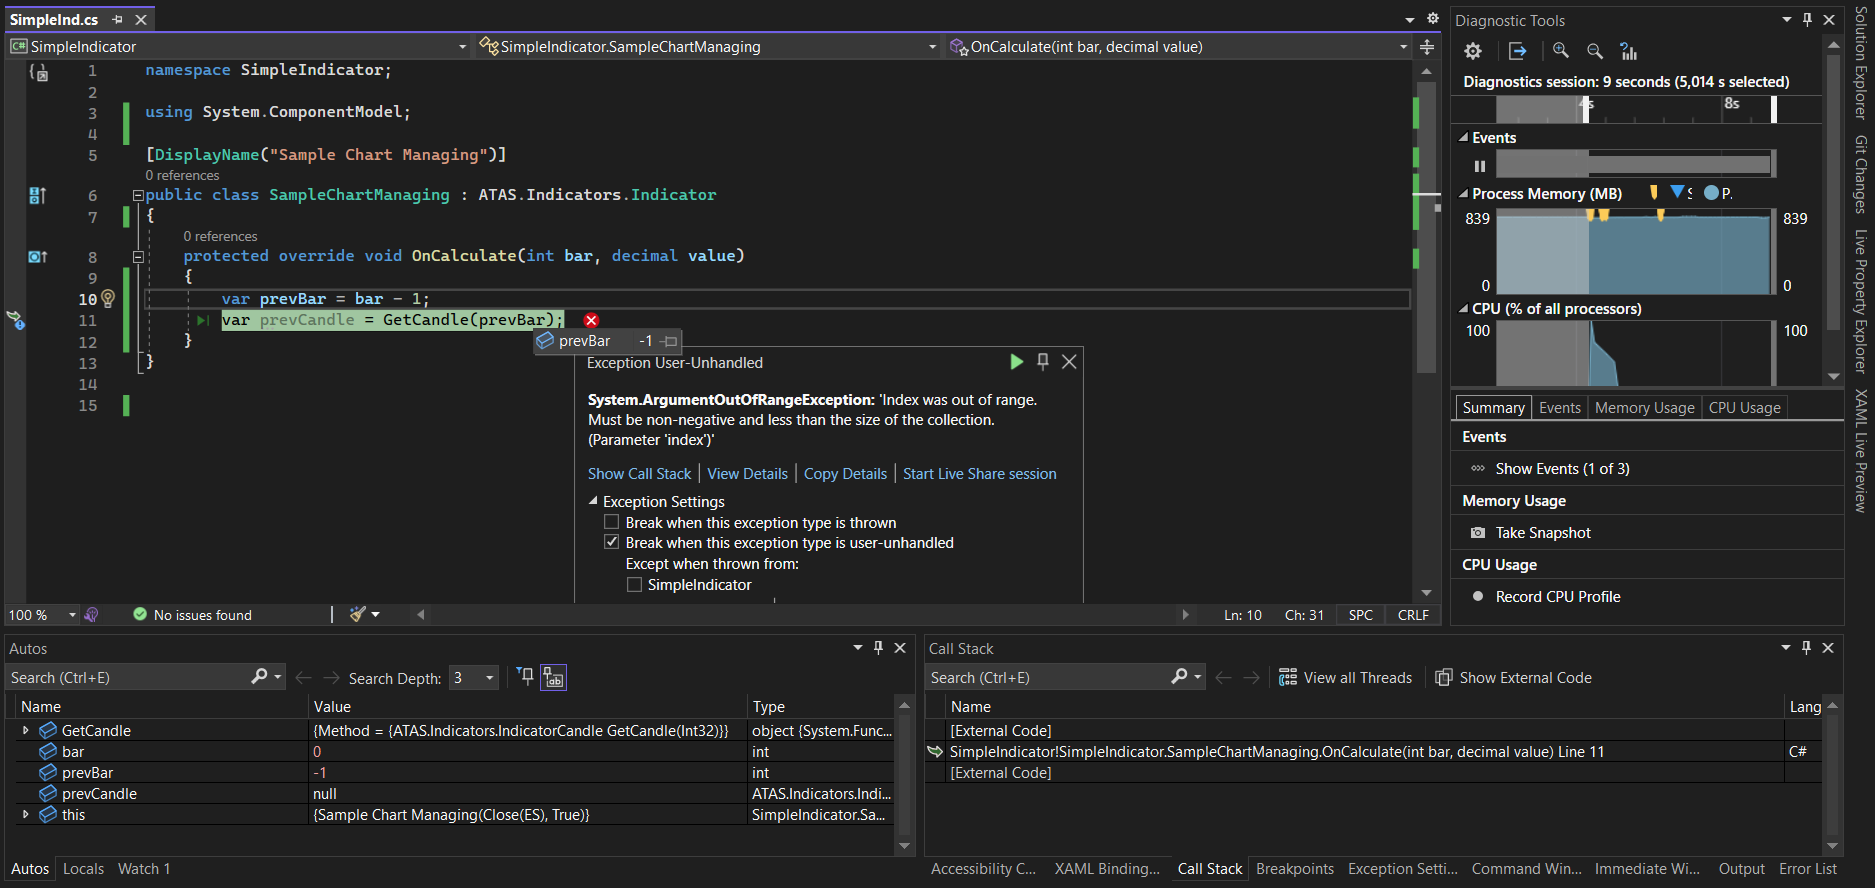The image size is (1875, 888).
Task: Click View Details link
Action: coord(748,473)
